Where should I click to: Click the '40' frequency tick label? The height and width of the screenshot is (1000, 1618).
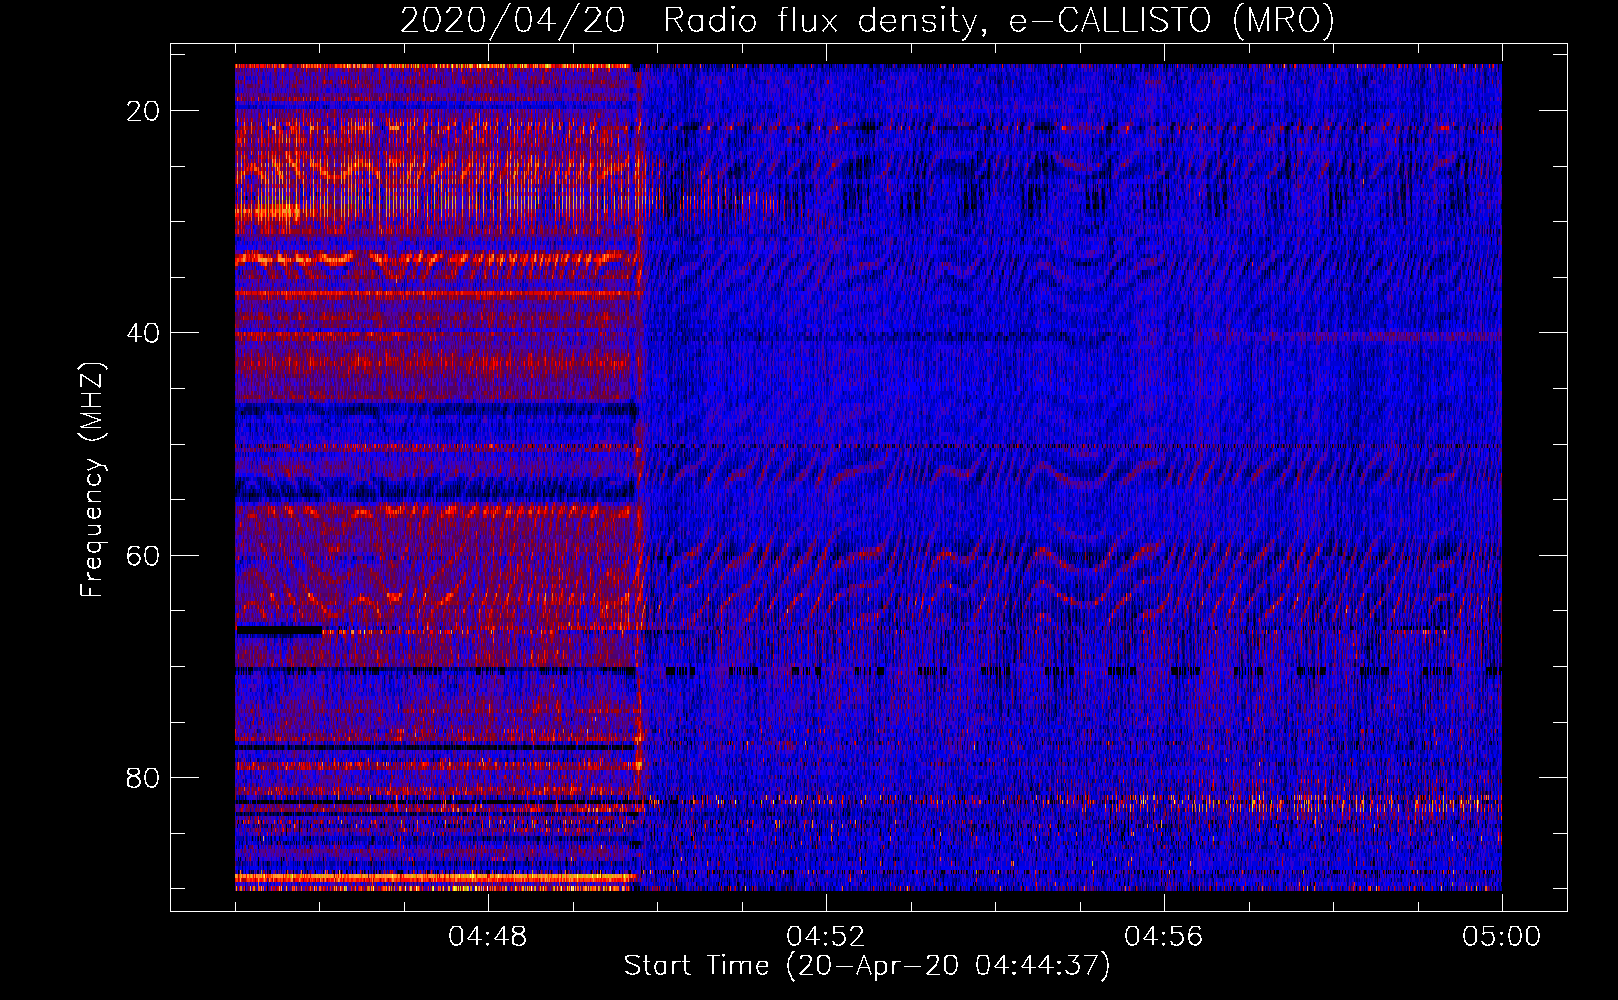[x=143, y=333]
